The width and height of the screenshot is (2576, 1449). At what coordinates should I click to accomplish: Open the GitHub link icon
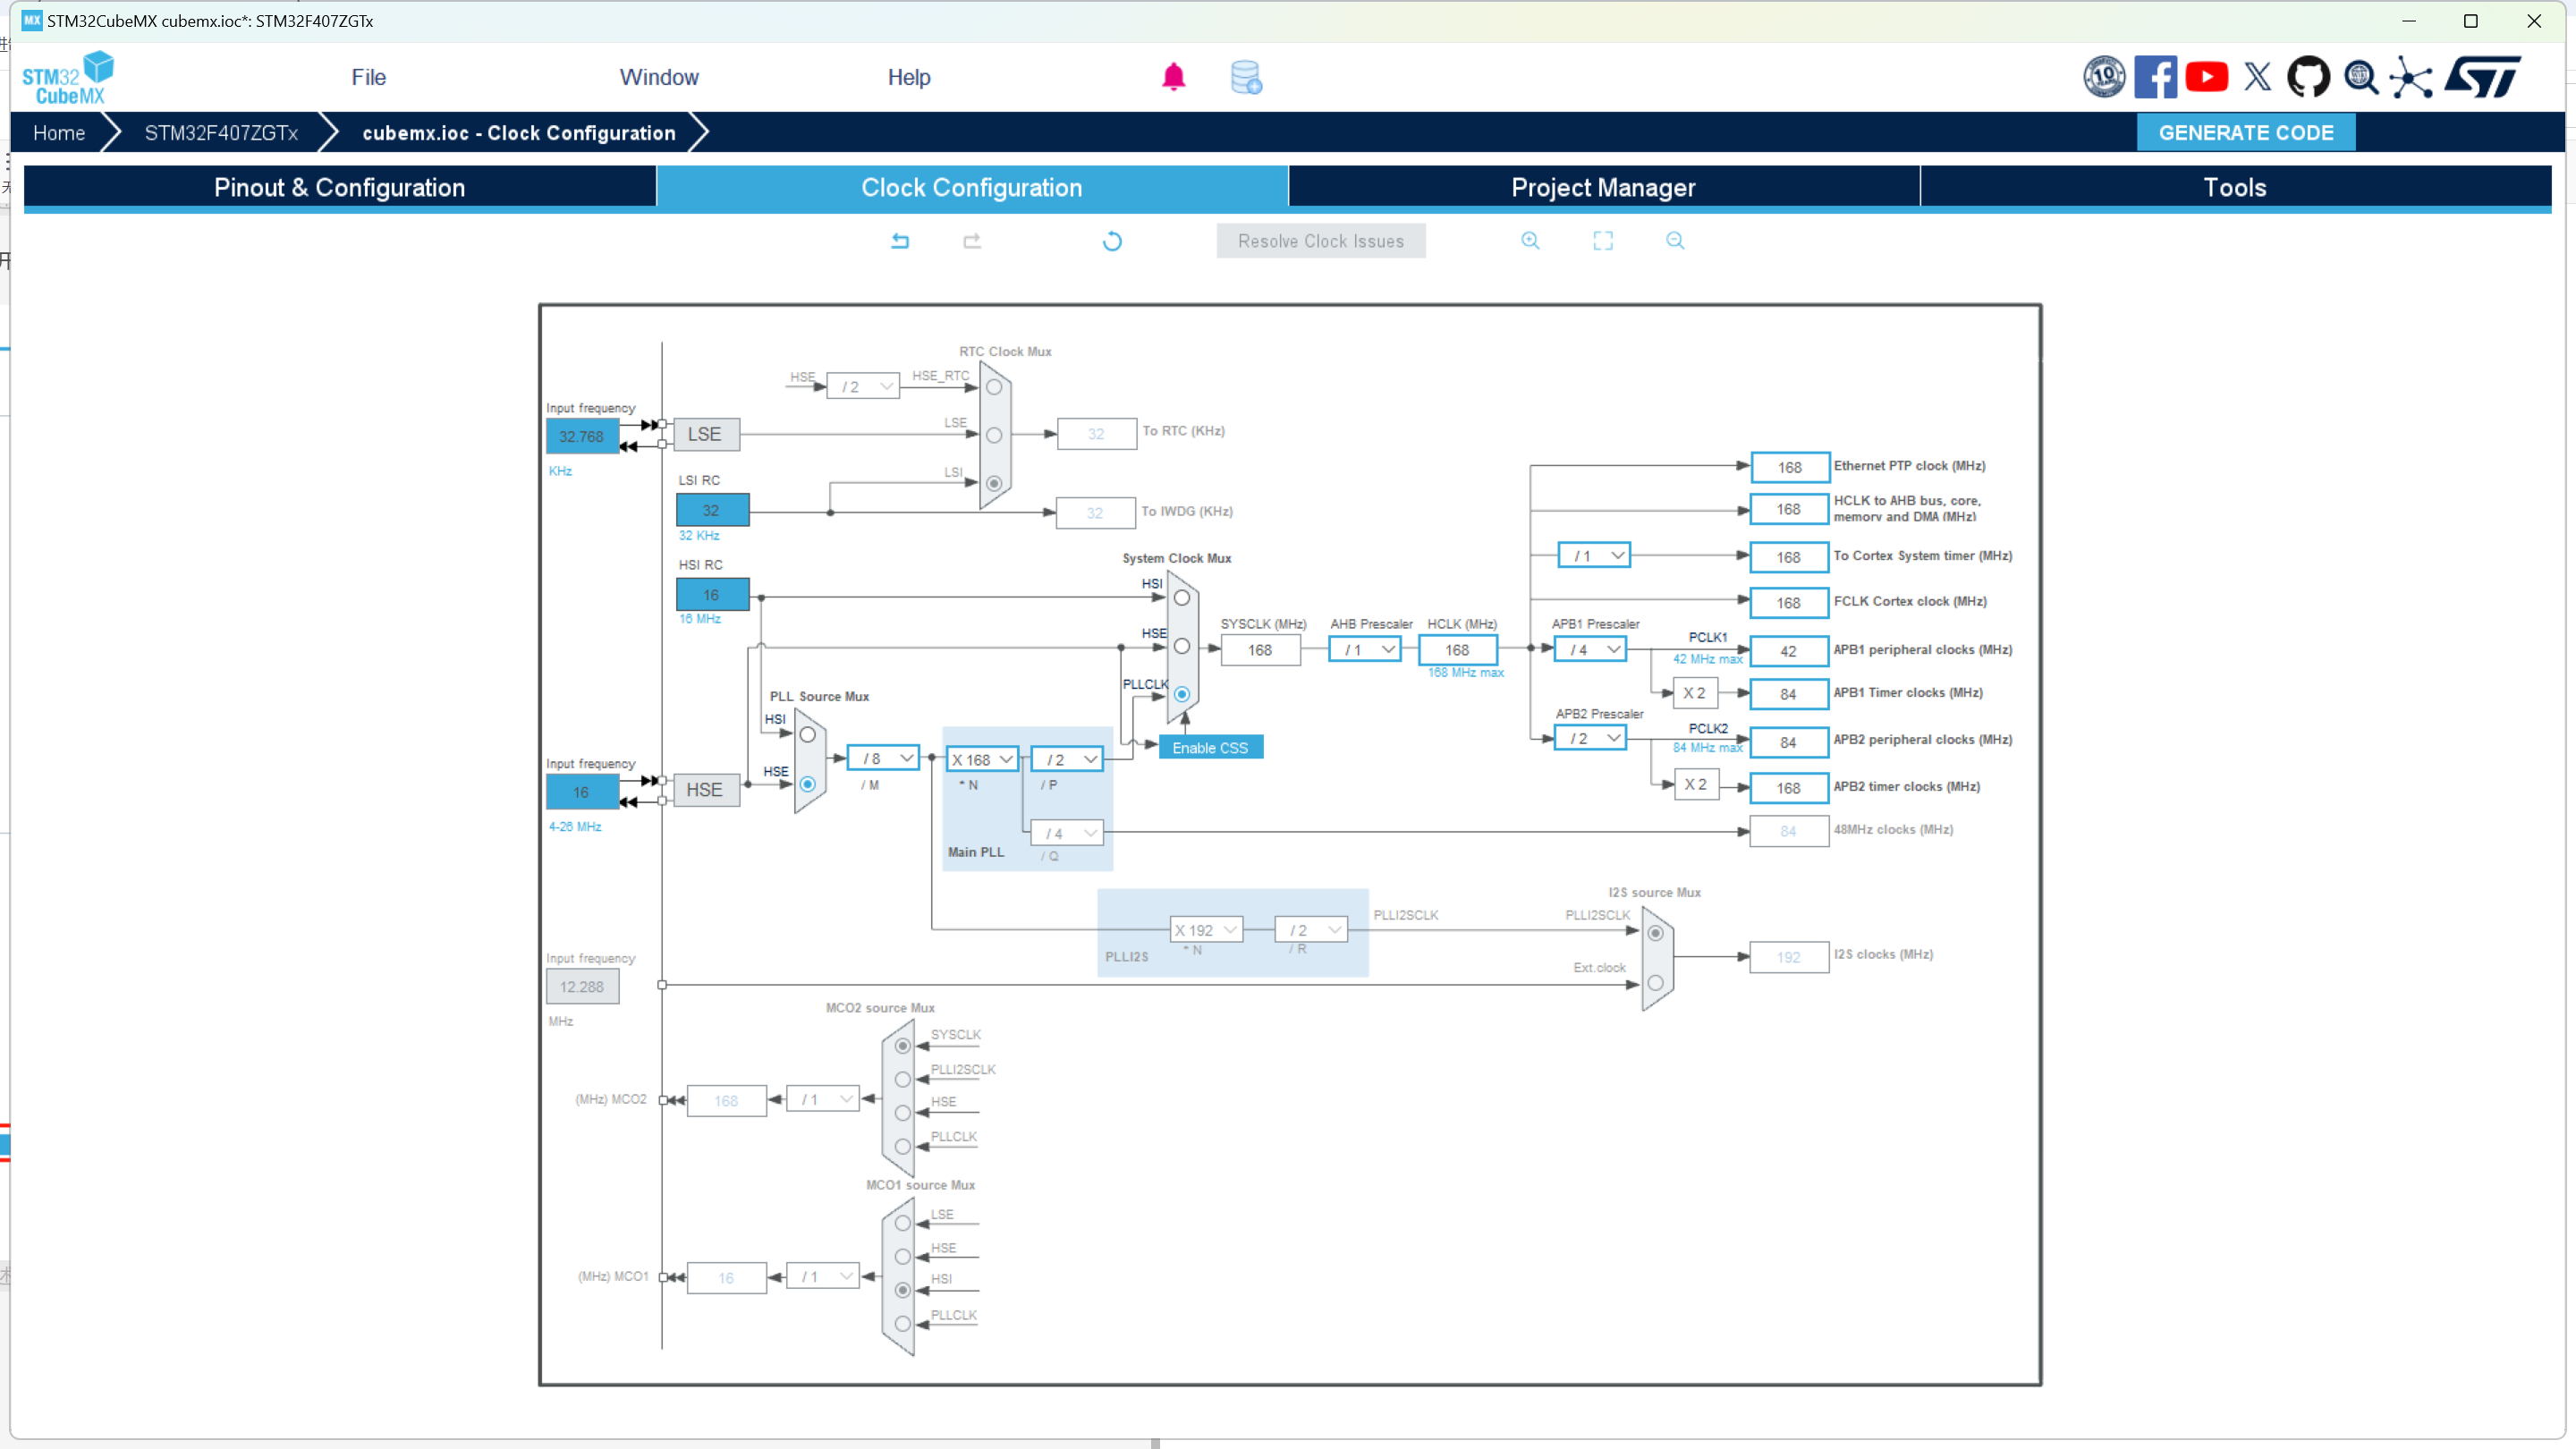tap(2308, 77)
